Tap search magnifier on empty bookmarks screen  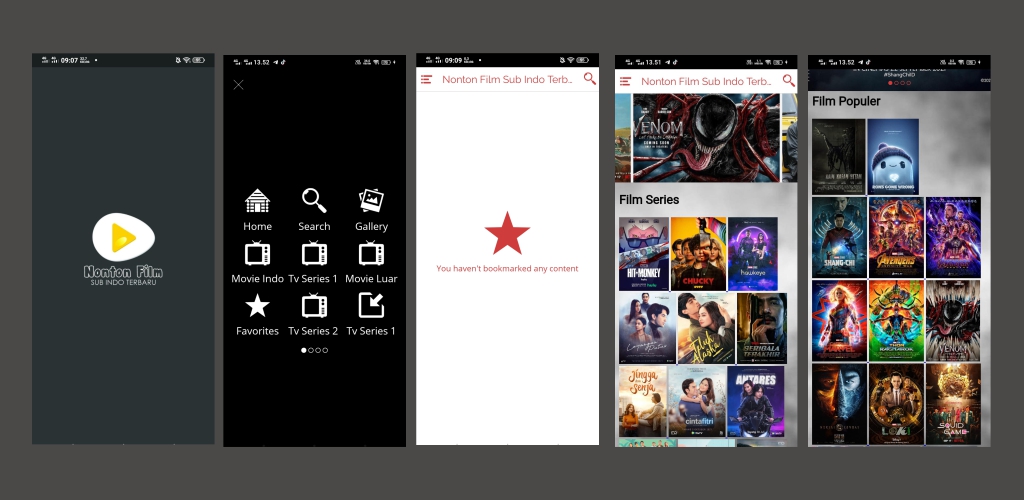point(590,79)
